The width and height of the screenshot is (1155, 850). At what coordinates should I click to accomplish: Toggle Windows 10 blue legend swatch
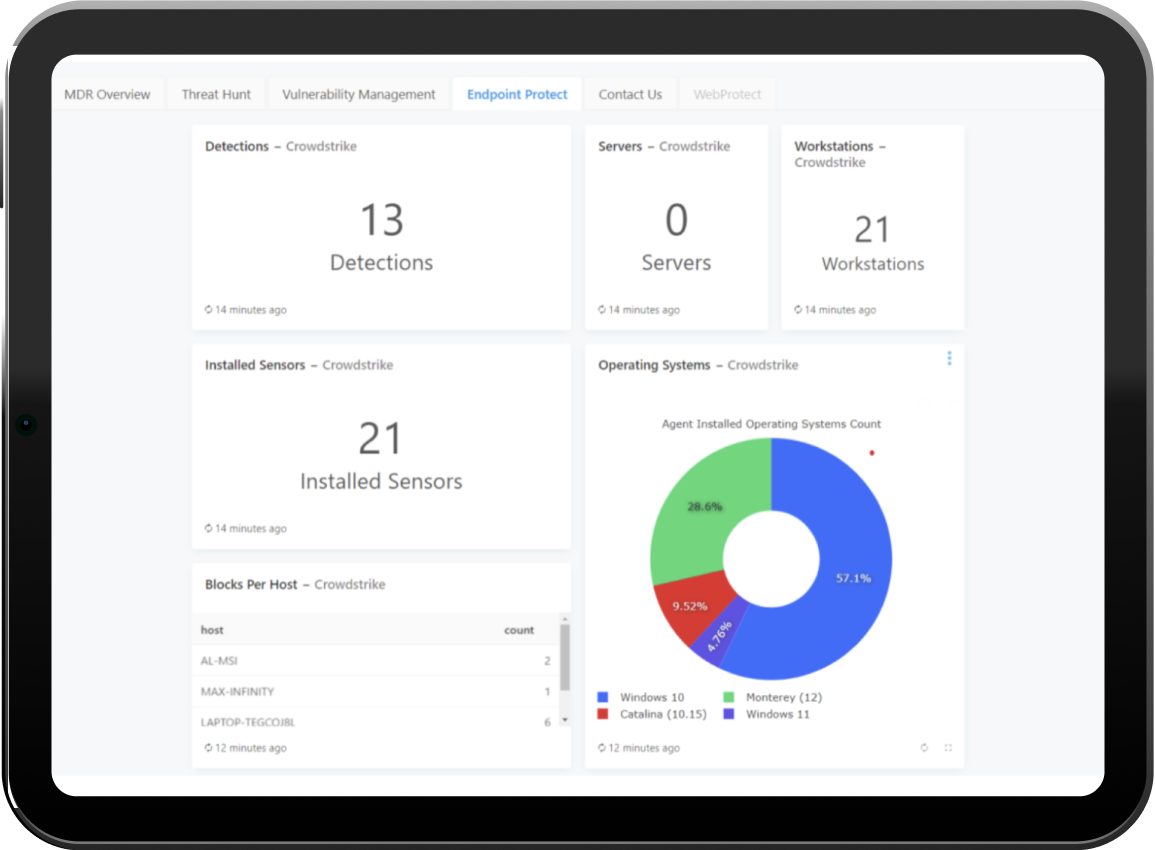(x=603, y=697)
